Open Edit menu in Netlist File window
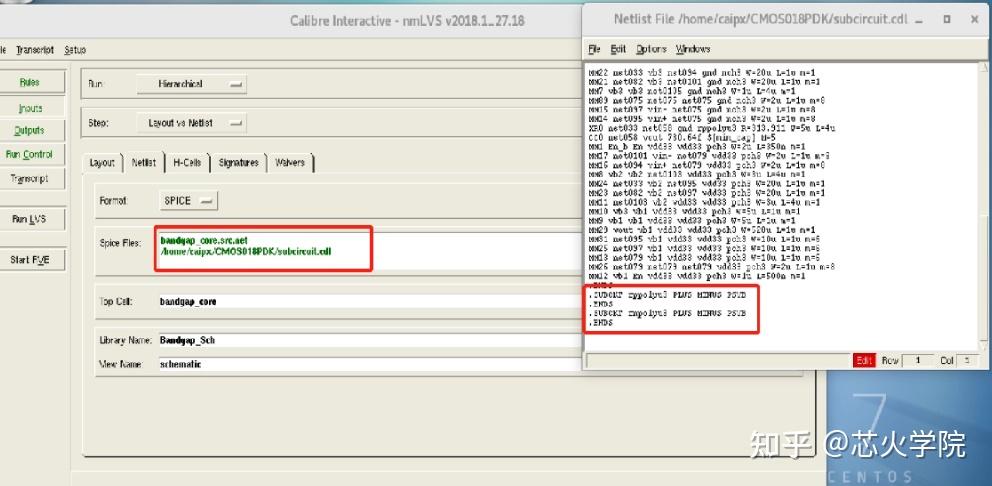Image resolution: width=992 pixels, height=486 pixels. (x=618, y=49)
